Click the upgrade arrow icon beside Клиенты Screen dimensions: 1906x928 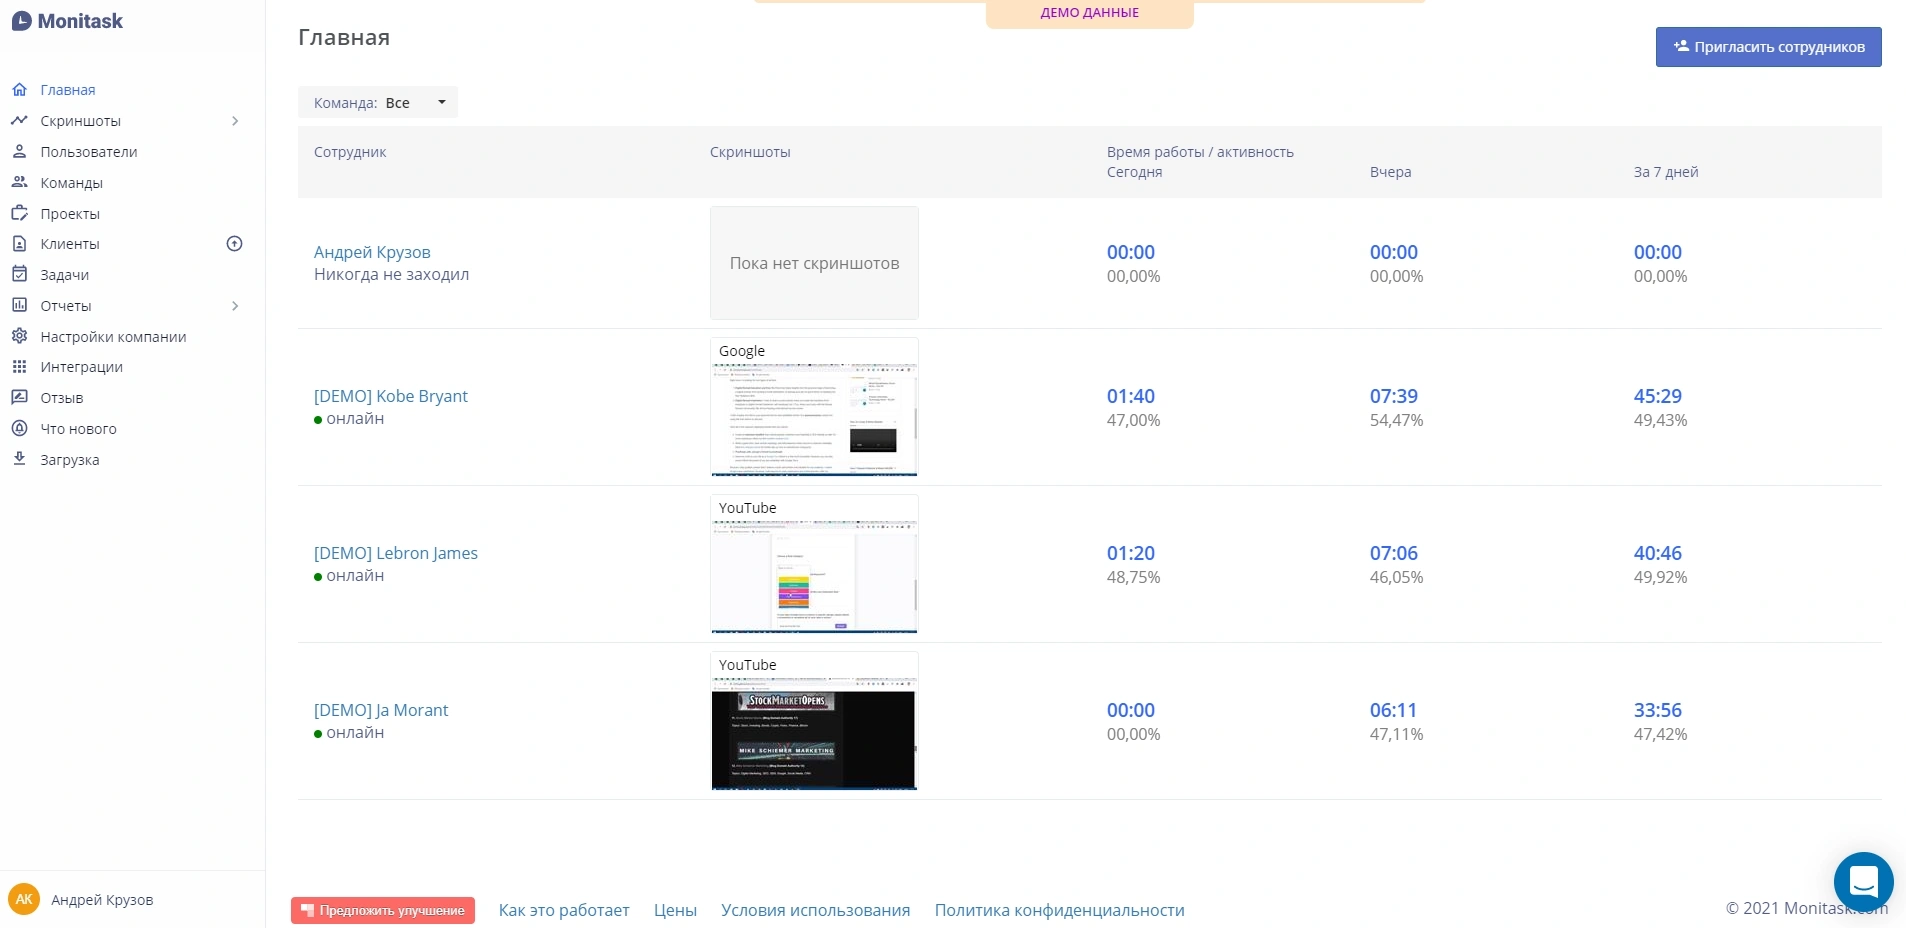coord(235,244)
